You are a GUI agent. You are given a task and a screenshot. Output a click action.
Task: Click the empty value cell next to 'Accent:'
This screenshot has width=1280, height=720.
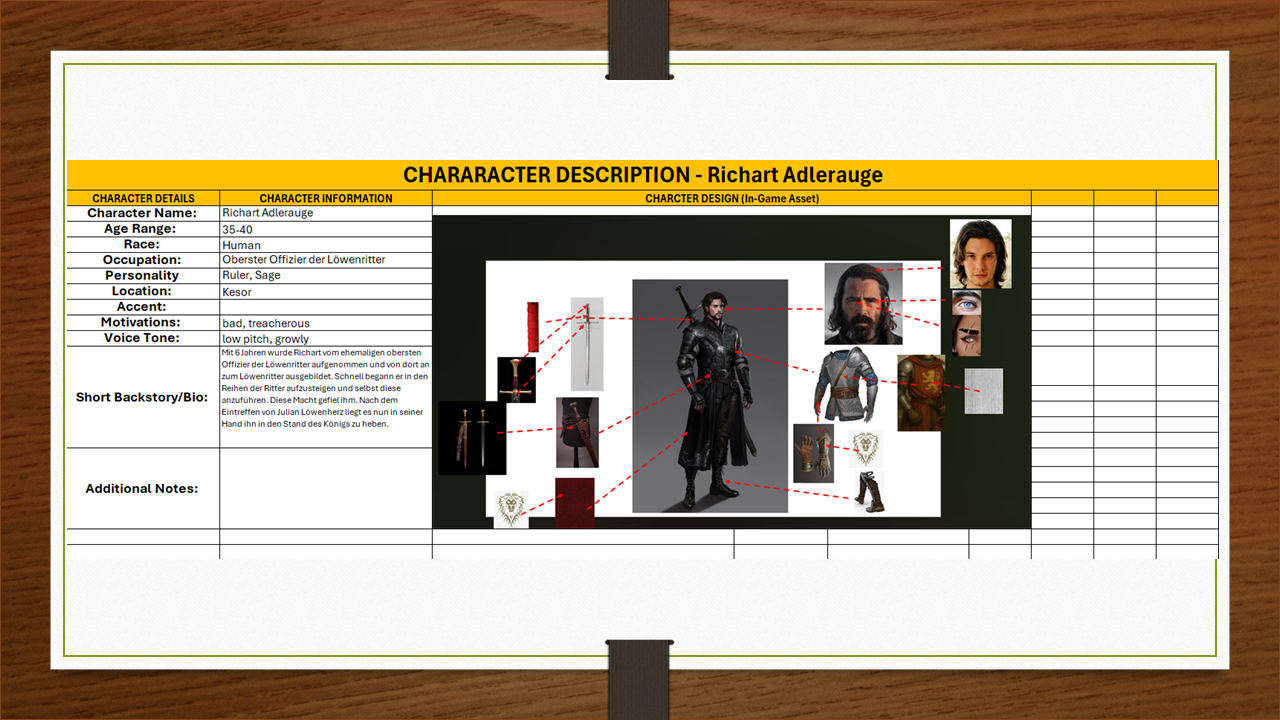pyautogui.click(x=326, y=307)
